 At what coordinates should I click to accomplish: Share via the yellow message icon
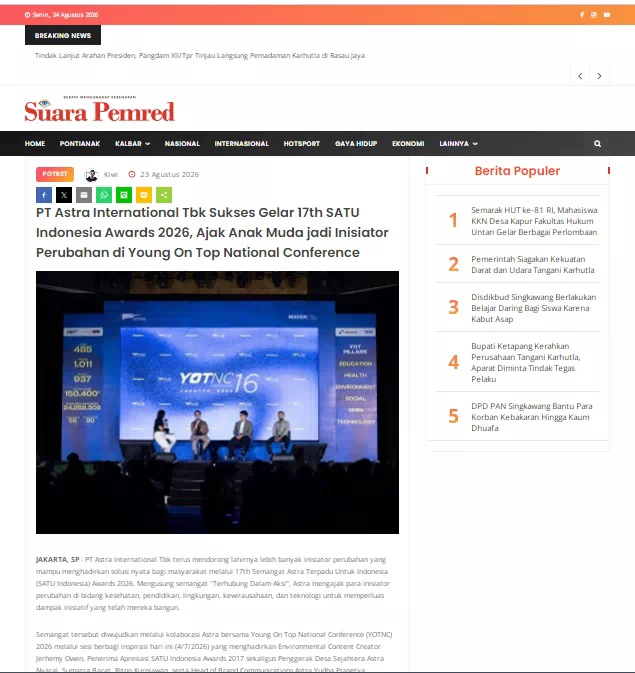pos(144,195)
